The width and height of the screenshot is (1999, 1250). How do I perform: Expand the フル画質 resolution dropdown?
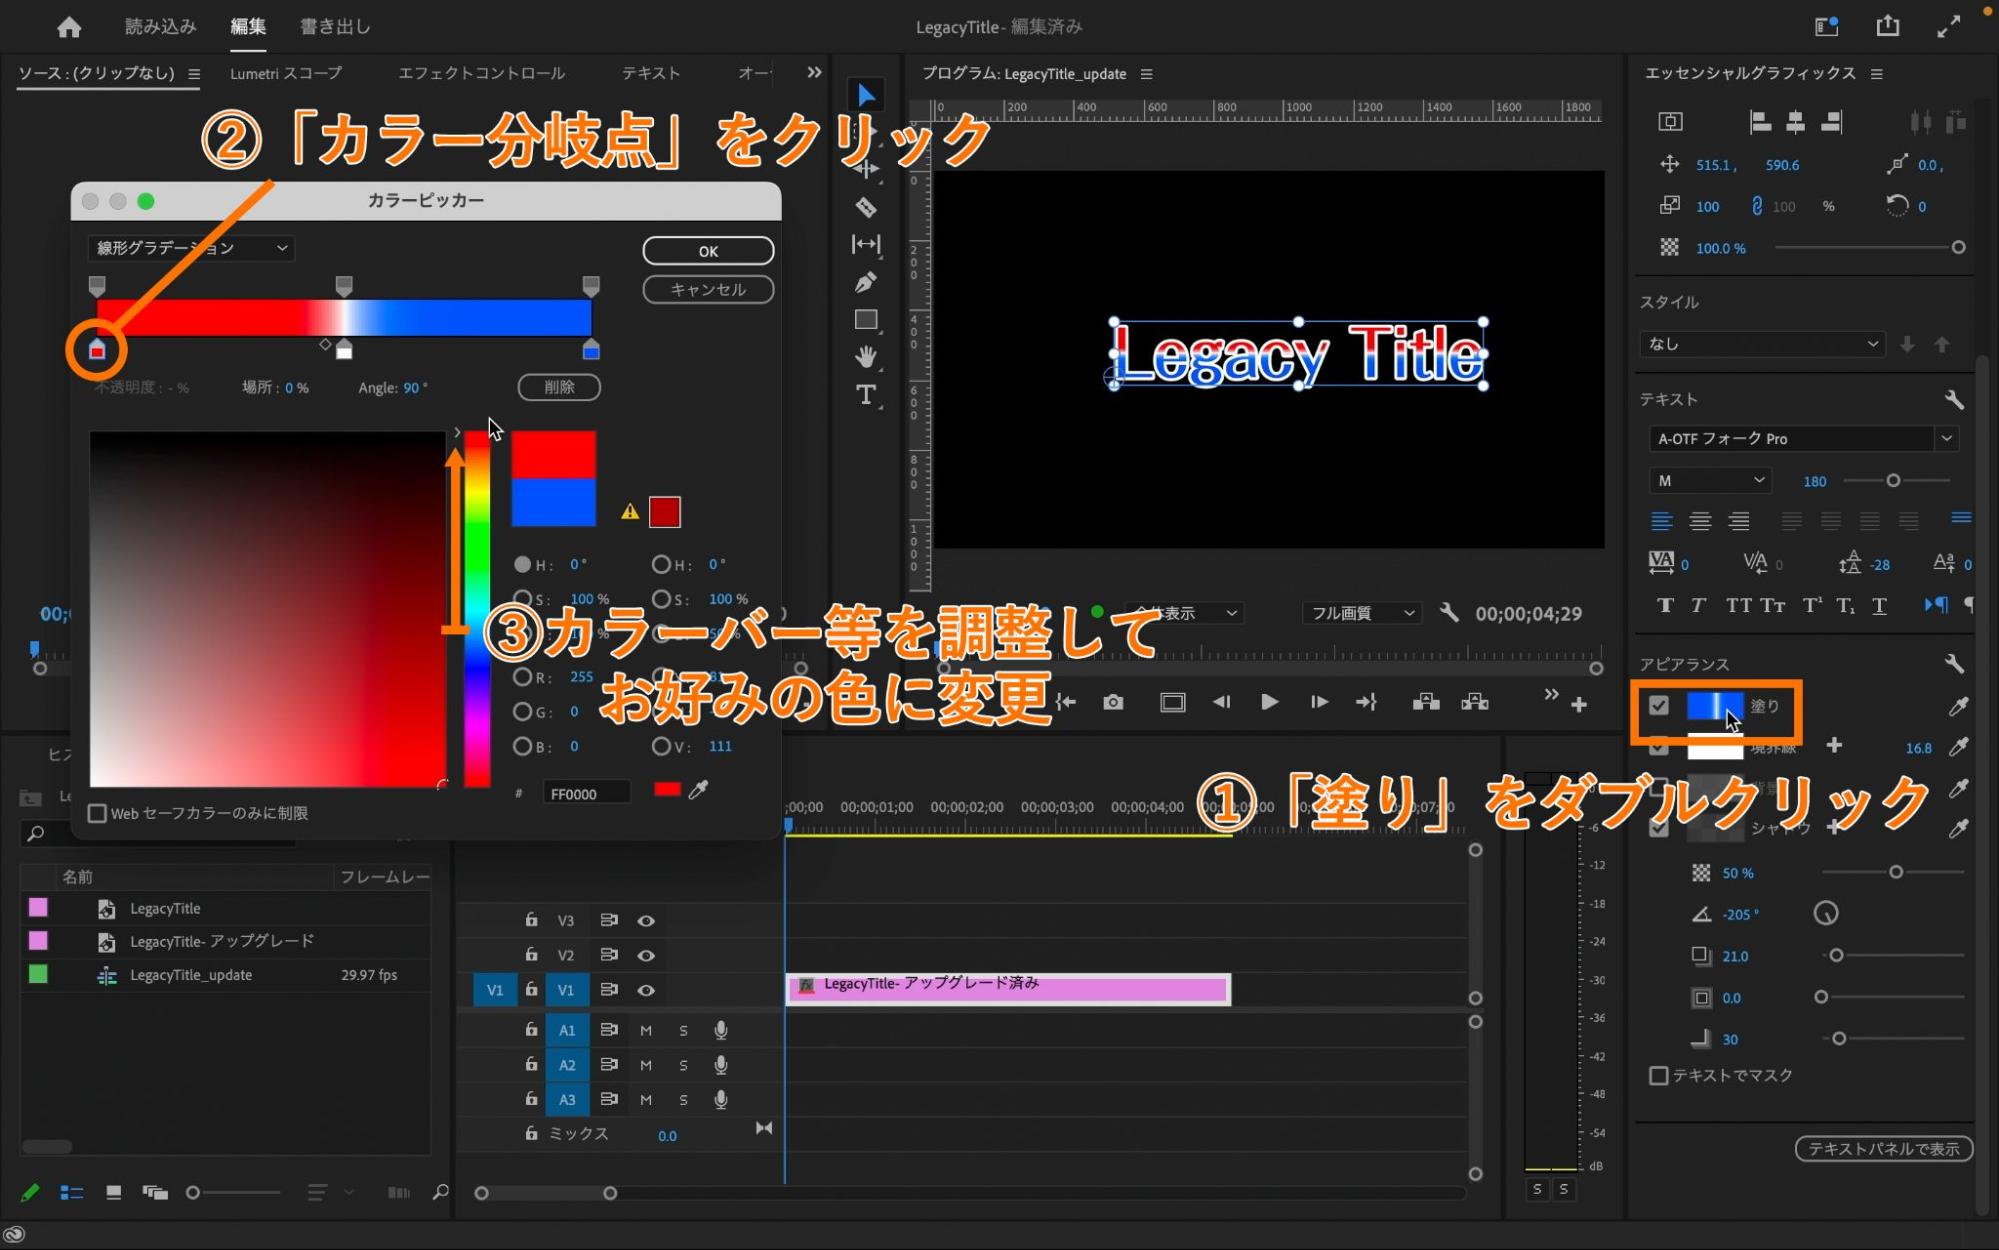(x=1361, y=613)
